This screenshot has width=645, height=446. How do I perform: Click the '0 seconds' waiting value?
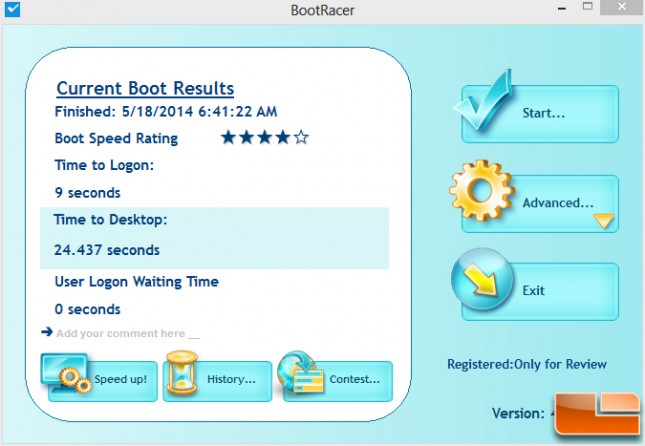(88, 309)
